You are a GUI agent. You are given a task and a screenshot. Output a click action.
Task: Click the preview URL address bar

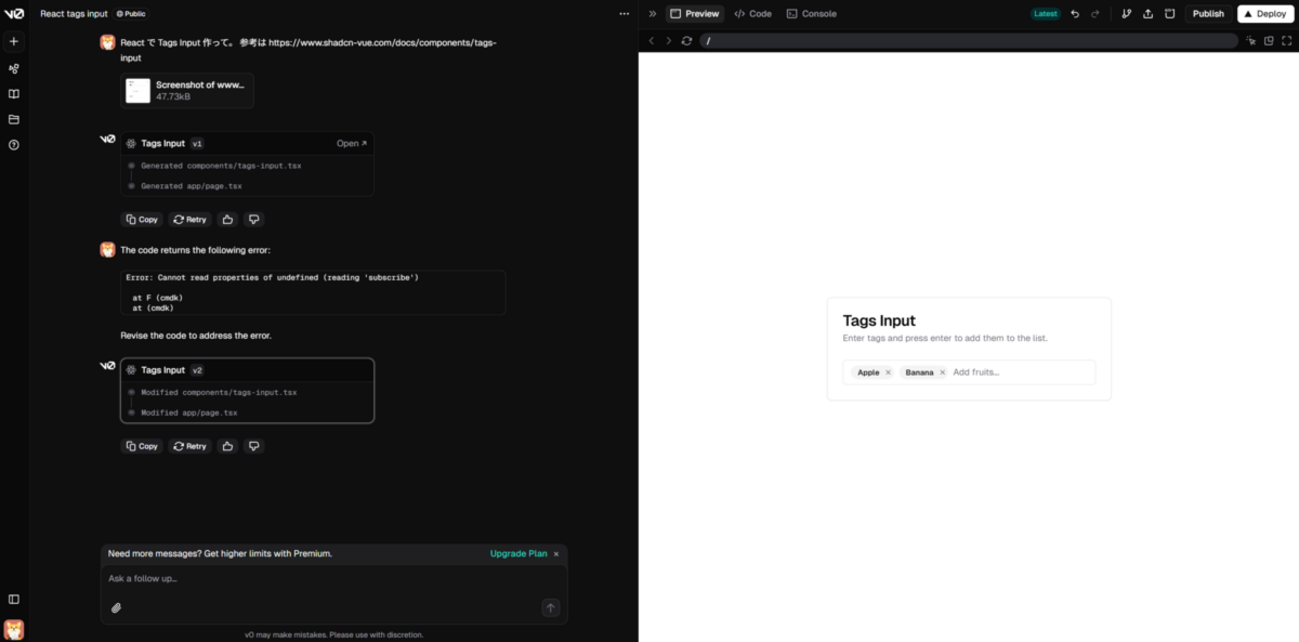969,41
